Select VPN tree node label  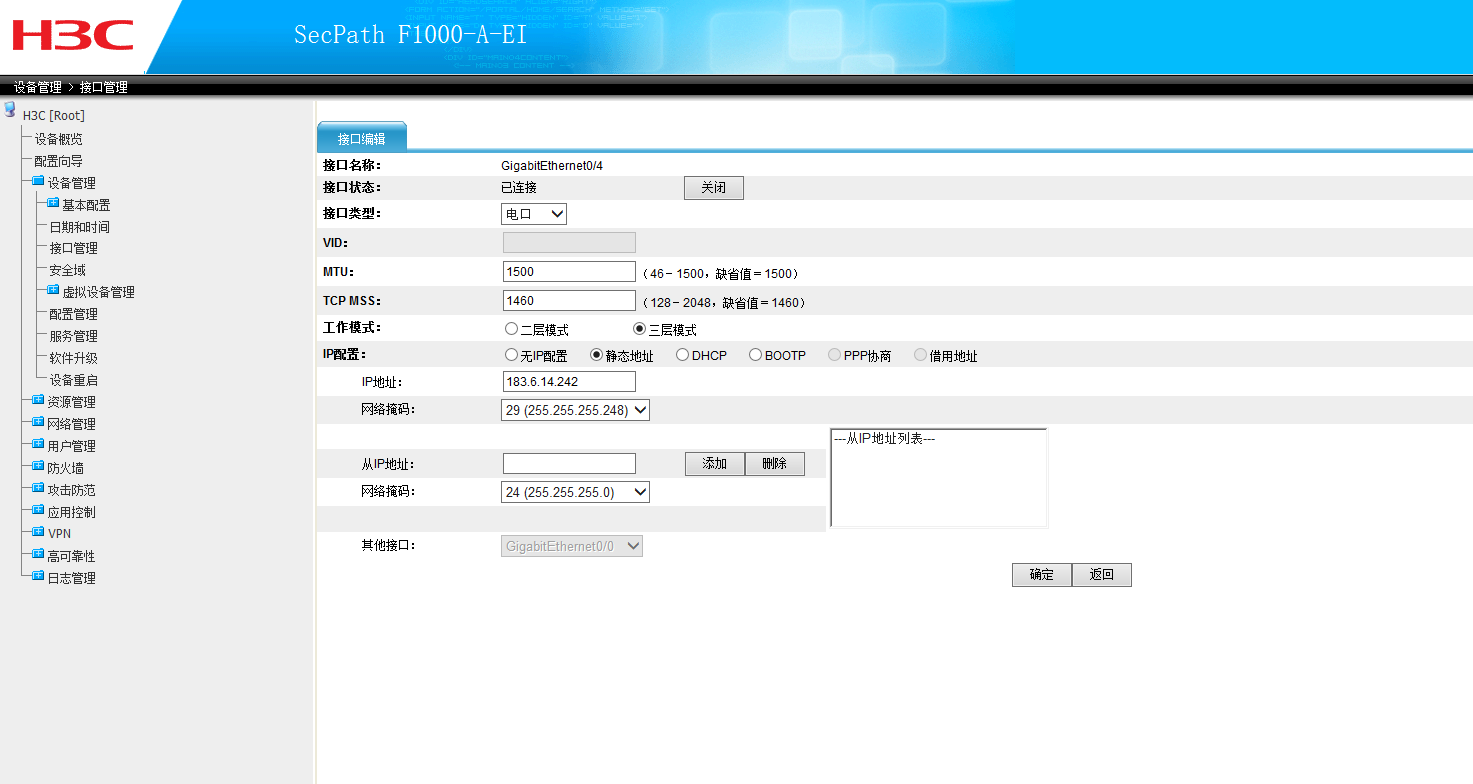pos(59,534)
